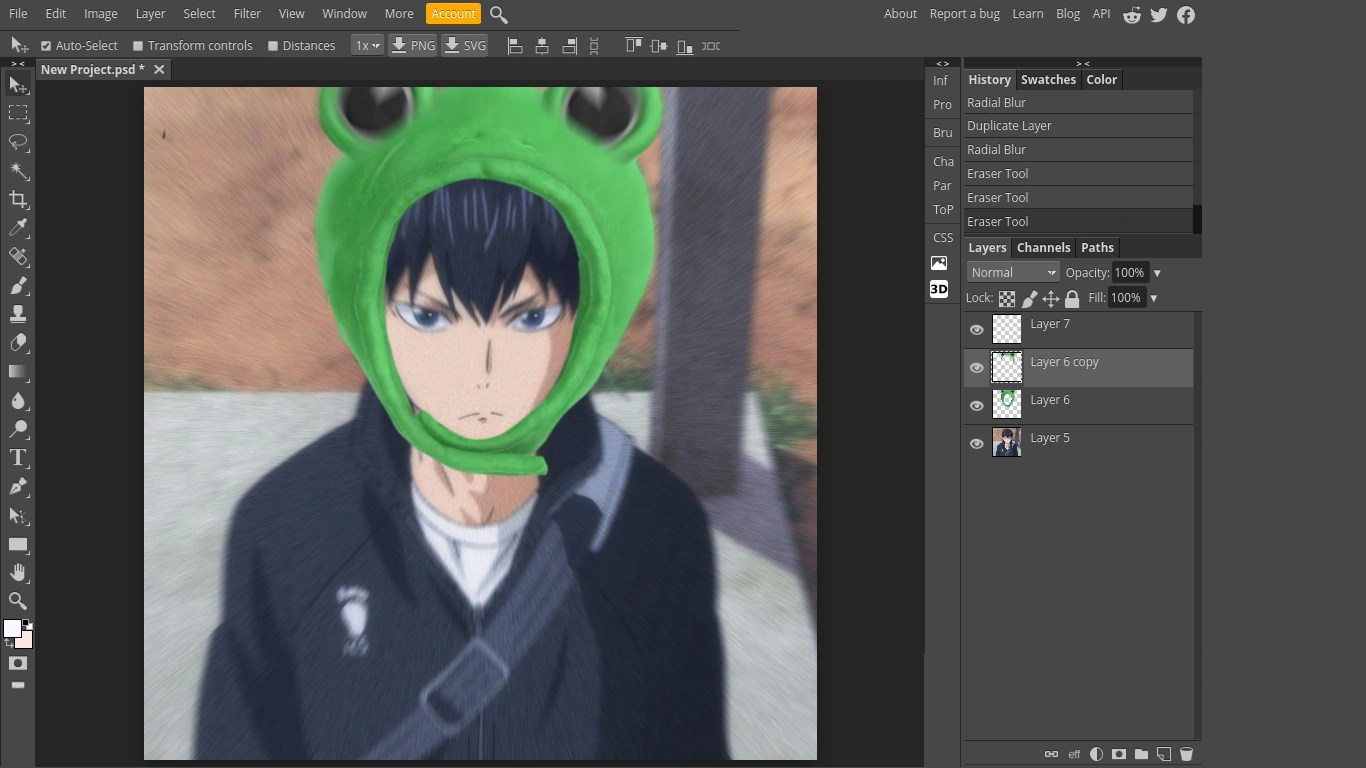Viewport: 1366px width, 768px height.
Task: Delete the selected layer with trash icon
Action: coord(1187,754)
